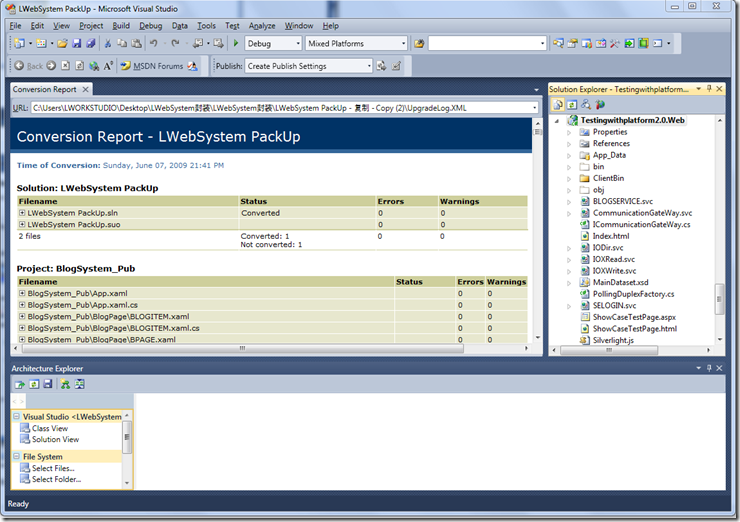The height and width of the screenshot is (522, 740).
Task: Click web browser Forward arrow icon
Action: (51, 66)
